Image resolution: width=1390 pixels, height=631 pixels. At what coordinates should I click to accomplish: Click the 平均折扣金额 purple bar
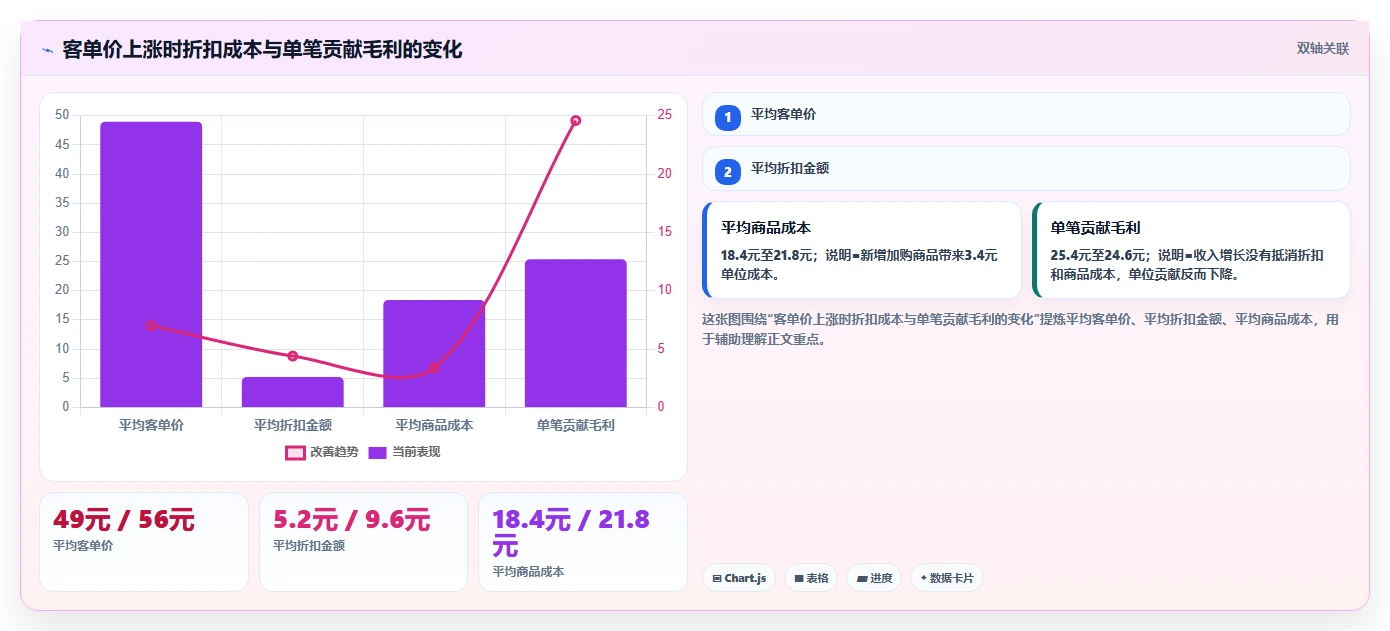(x=293, y=392)
